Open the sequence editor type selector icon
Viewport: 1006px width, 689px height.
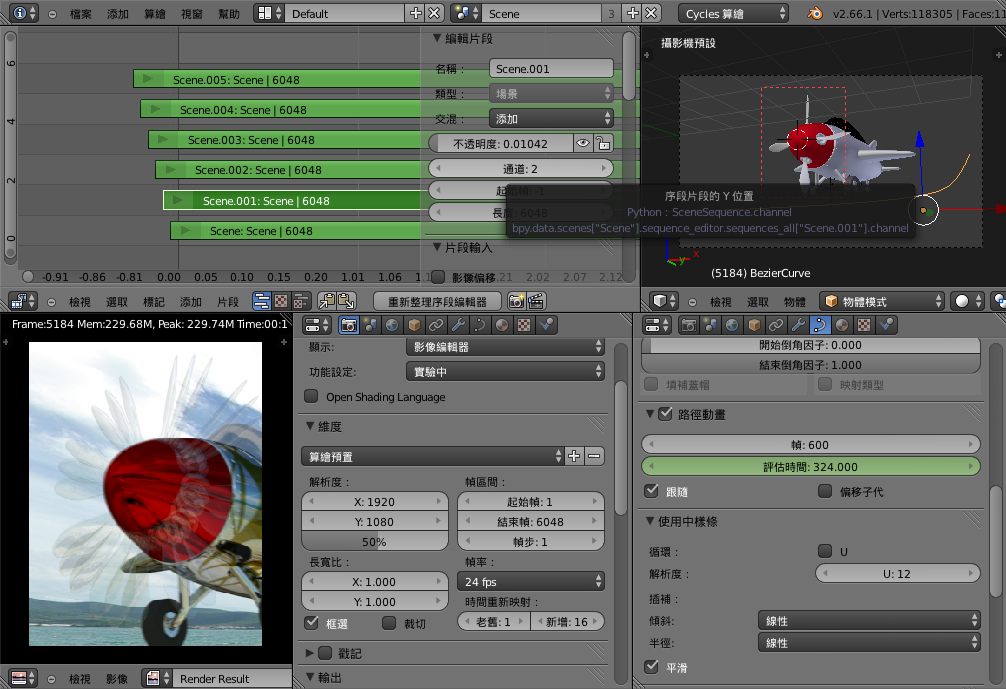pyautogui.click(x=24, y=301)
